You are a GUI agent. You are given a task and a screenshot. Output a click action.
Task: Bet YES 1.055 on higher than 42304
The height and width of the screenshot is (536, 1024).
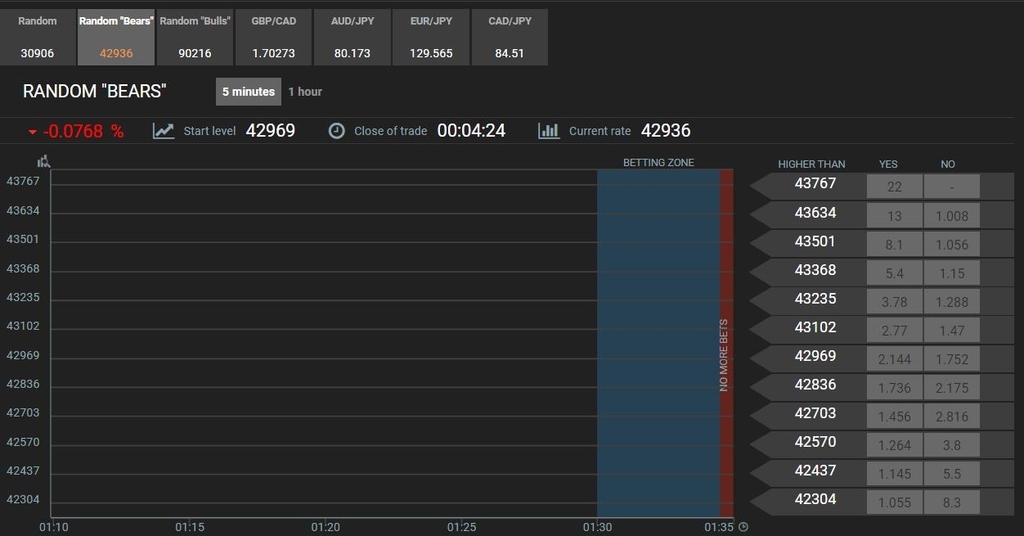pyautogui.click(x=894, y=503)
